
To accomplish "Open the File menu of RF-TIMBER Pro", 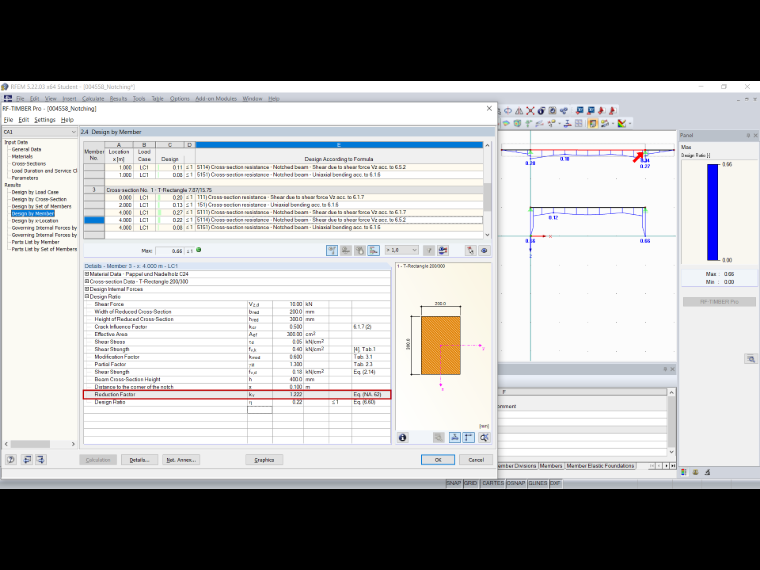I will pos(8,120).
